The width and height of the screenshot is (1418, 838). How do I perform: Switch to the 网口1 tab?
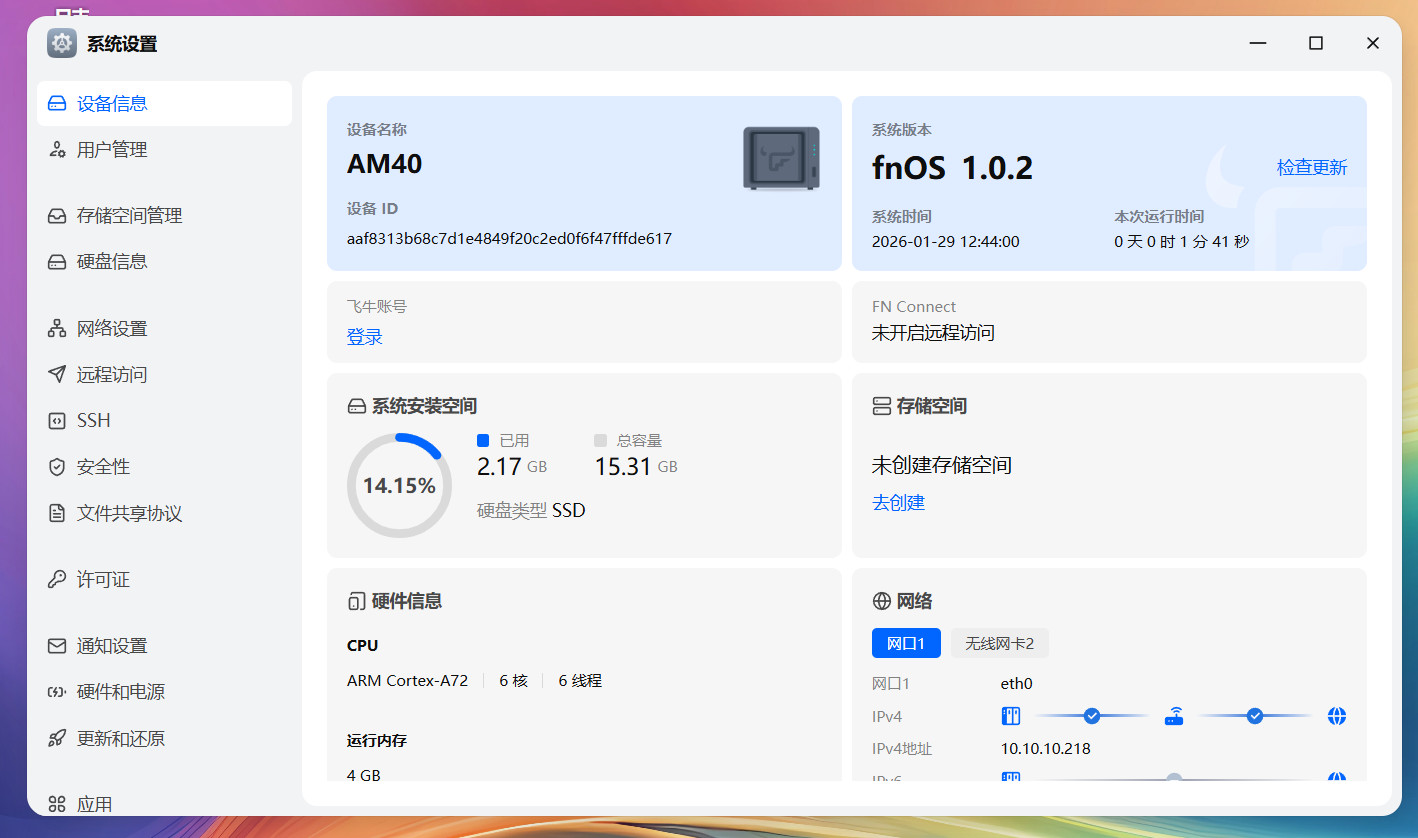[x=905, y=643]
